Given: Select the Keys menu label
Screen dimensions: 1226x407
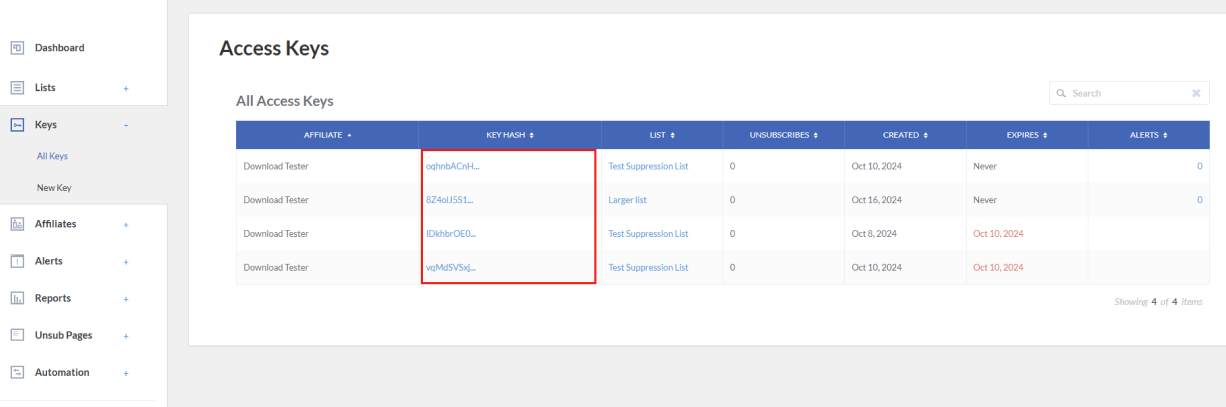Looking at the screenshot, I should click(46, 125).
